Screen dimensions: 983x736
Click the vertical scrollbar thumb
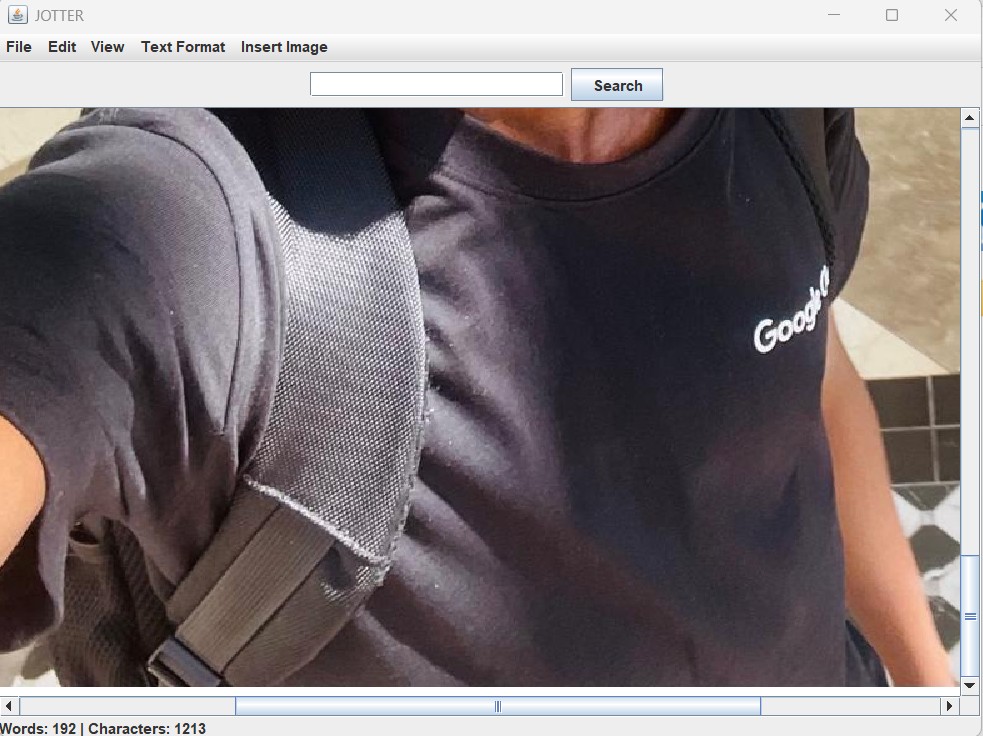tap(969, 616)
